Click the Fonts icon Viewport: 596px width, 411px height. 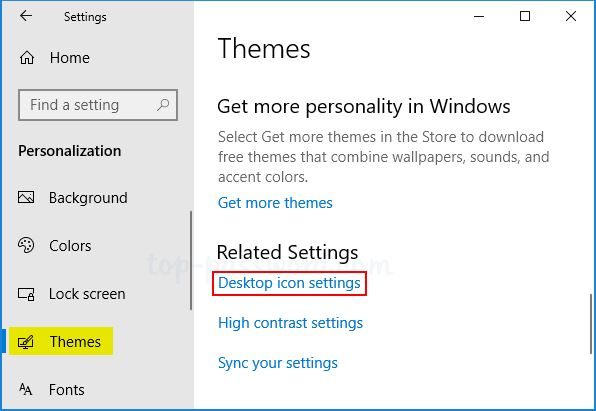pyautogui.click(x=25, y=389)
